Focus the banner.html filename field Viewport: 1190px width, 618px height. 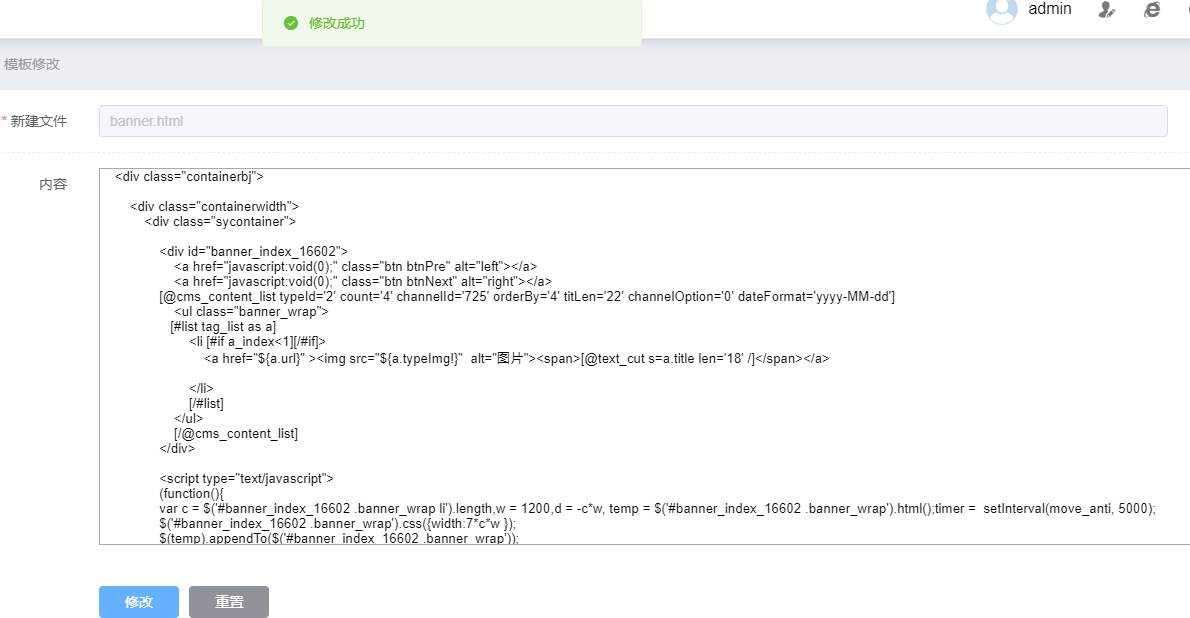point(632,121)
